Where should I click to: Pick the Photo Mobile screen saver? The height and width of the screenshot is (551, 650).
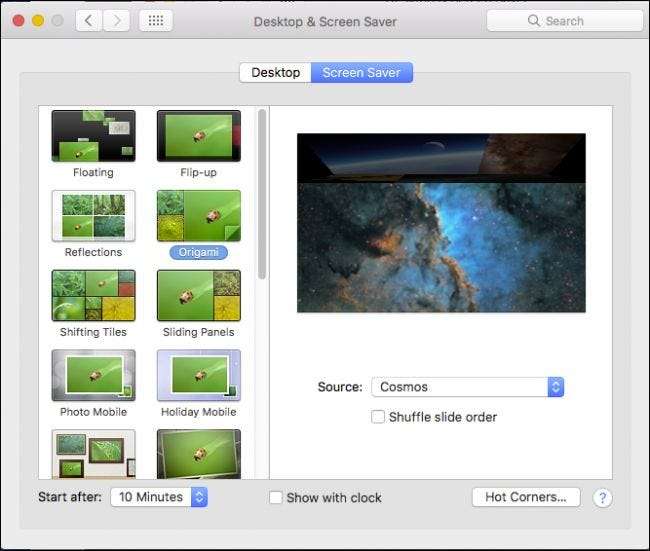point(93,376)
